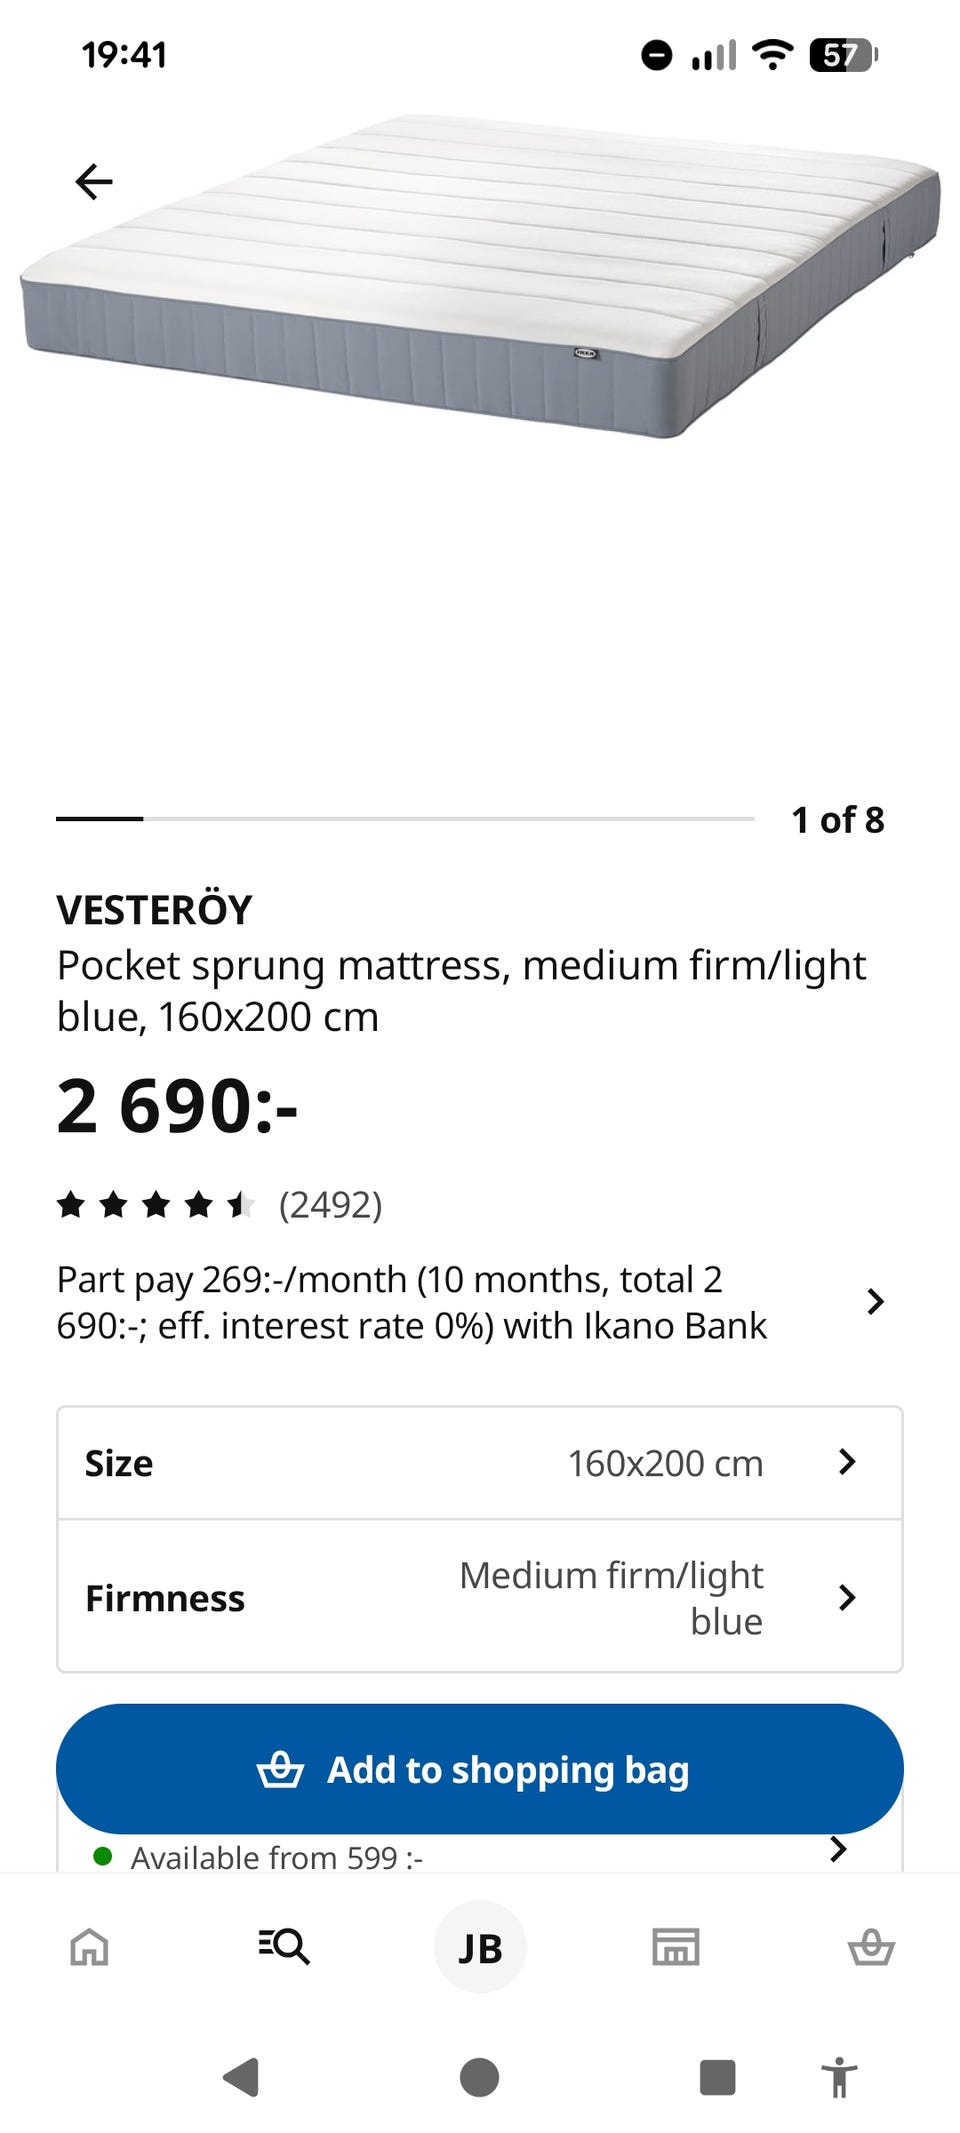Open the 2492 reviews count link
The height and width of the screenshot is (2133, 960).
click(330, 1205)
